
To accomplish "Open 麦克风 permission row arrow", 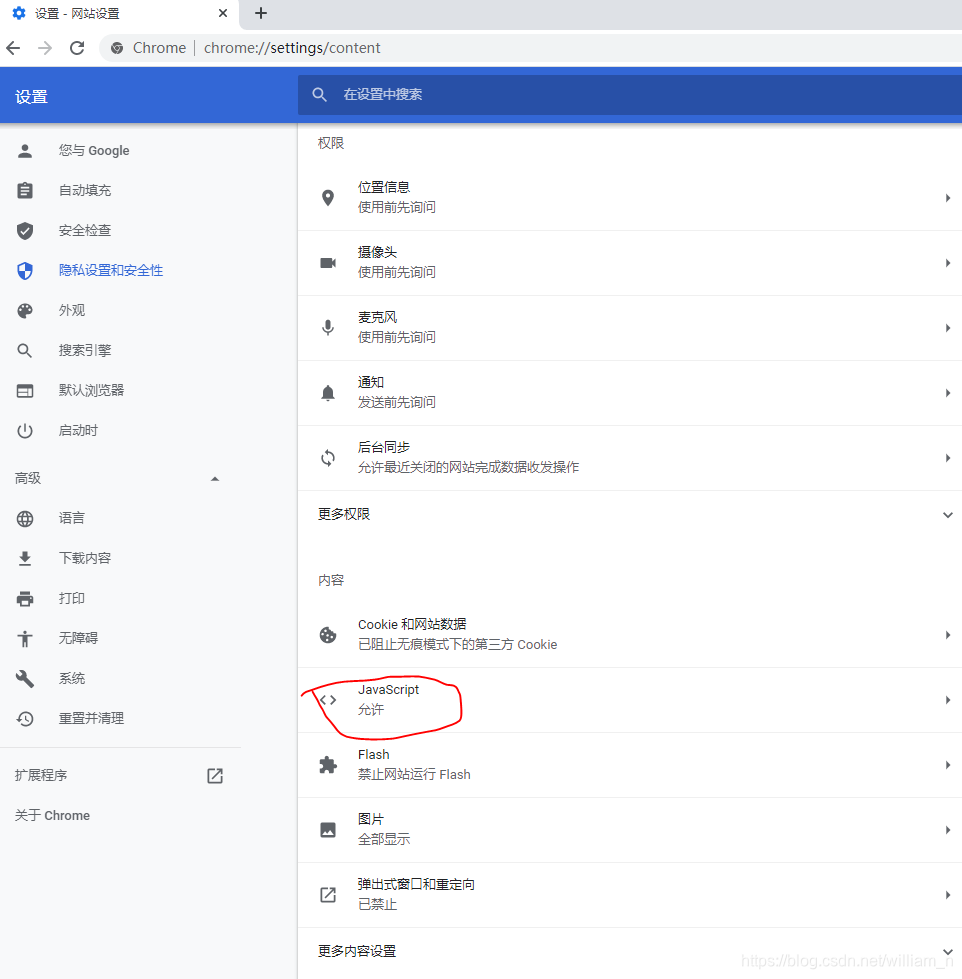I will (x=948, y=328).
